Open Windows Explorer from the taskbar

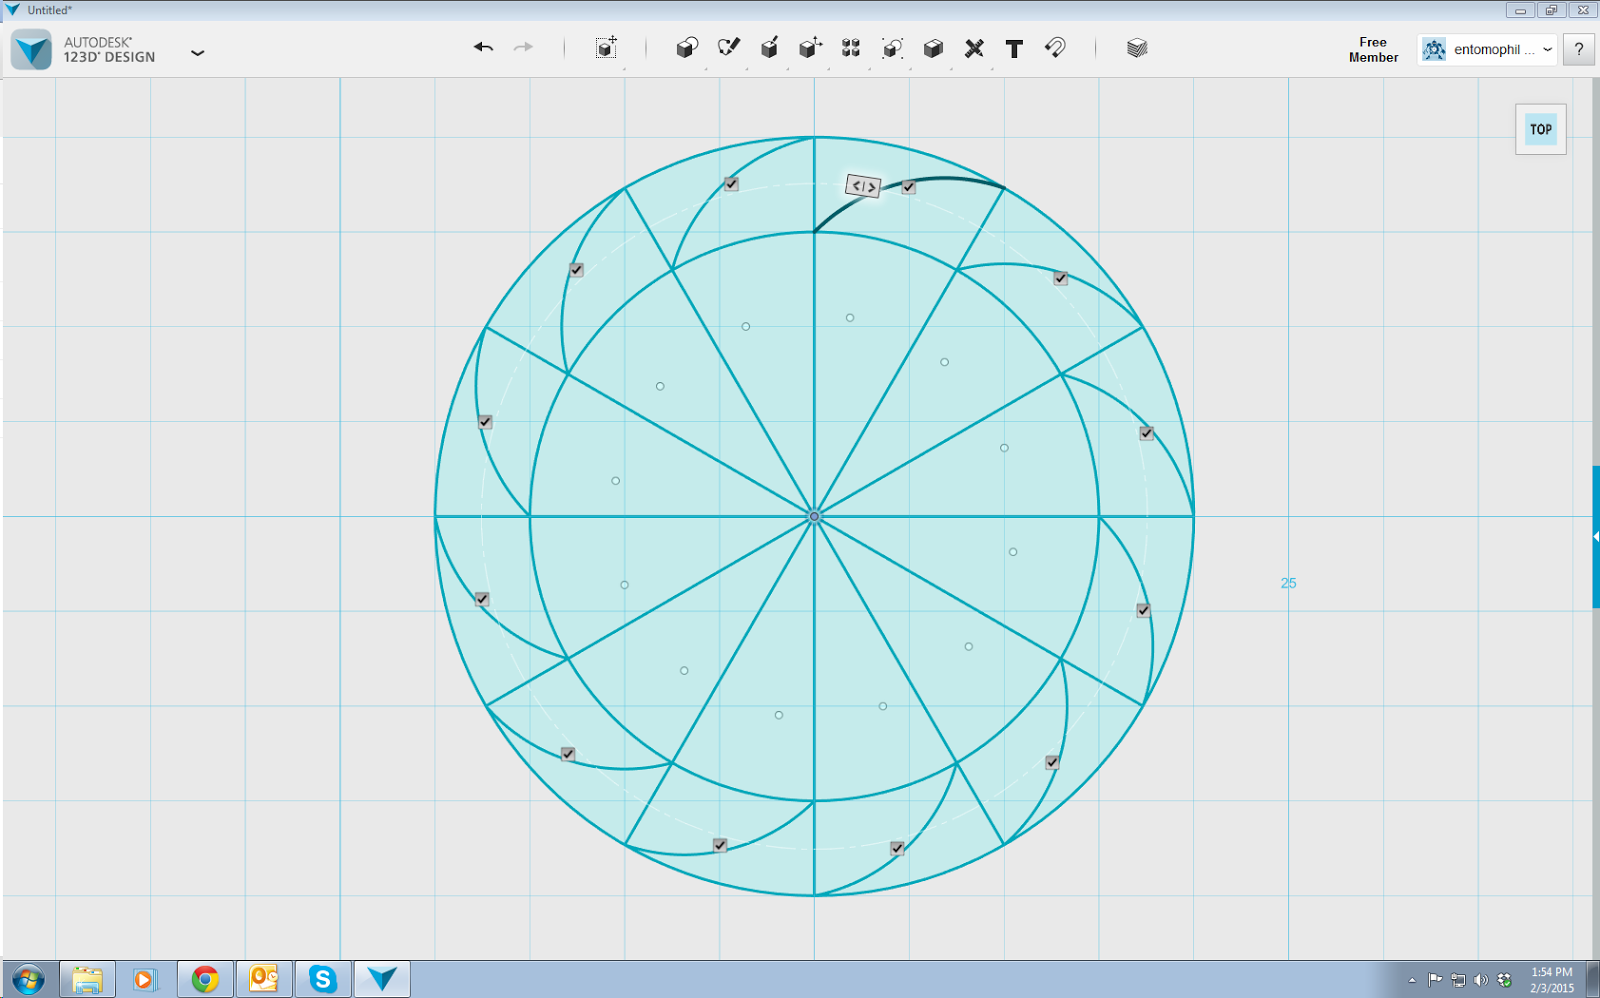click(88, 979)
